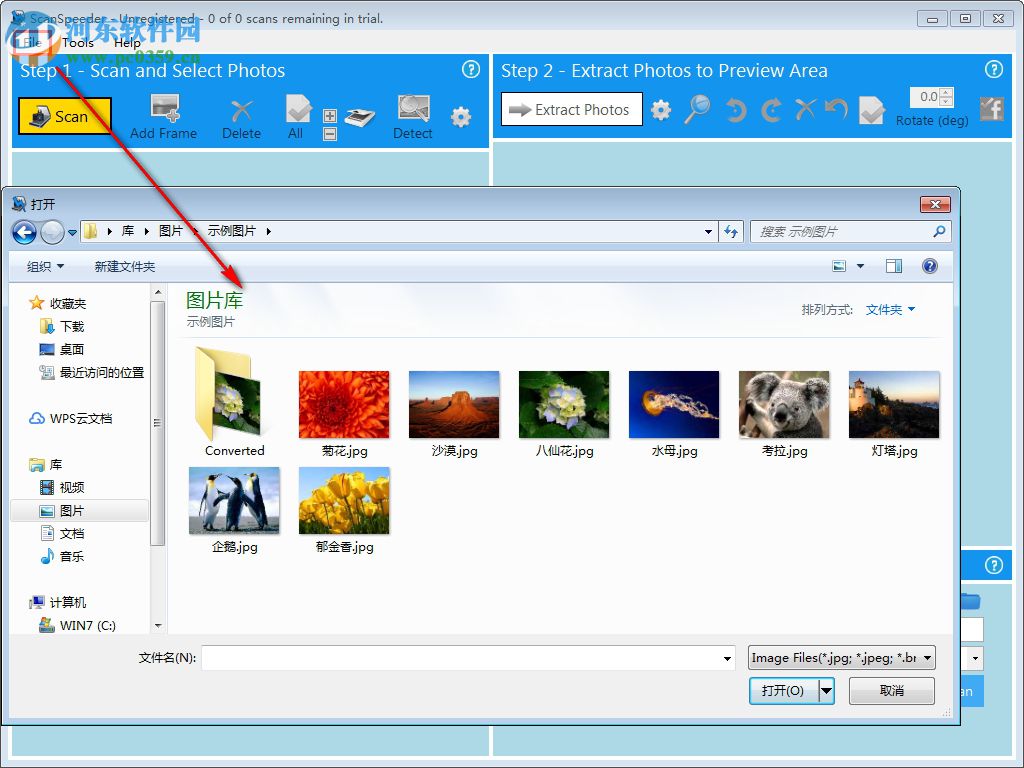The height and width of the screenshot is (768, 1024).
Task: Click the plus expand frames icon
Action: [330, 116]
